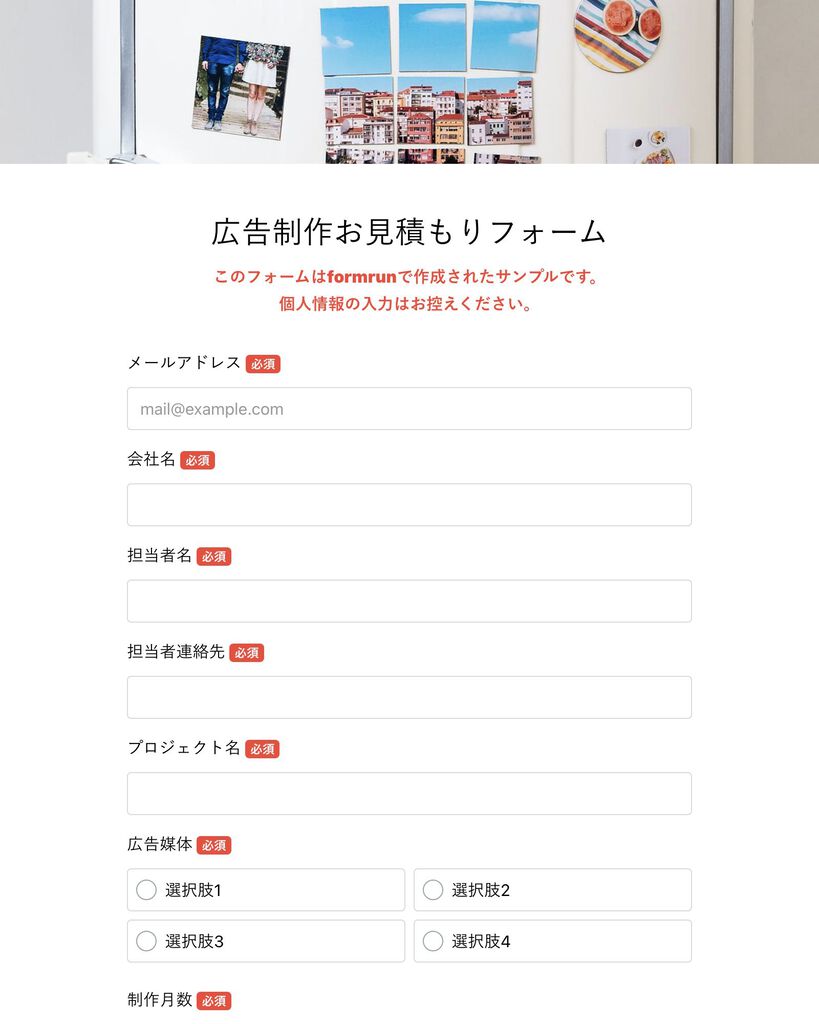Select the 担当者連絡先 input field
Screen dimensions: 819x1024
point(409,697)
